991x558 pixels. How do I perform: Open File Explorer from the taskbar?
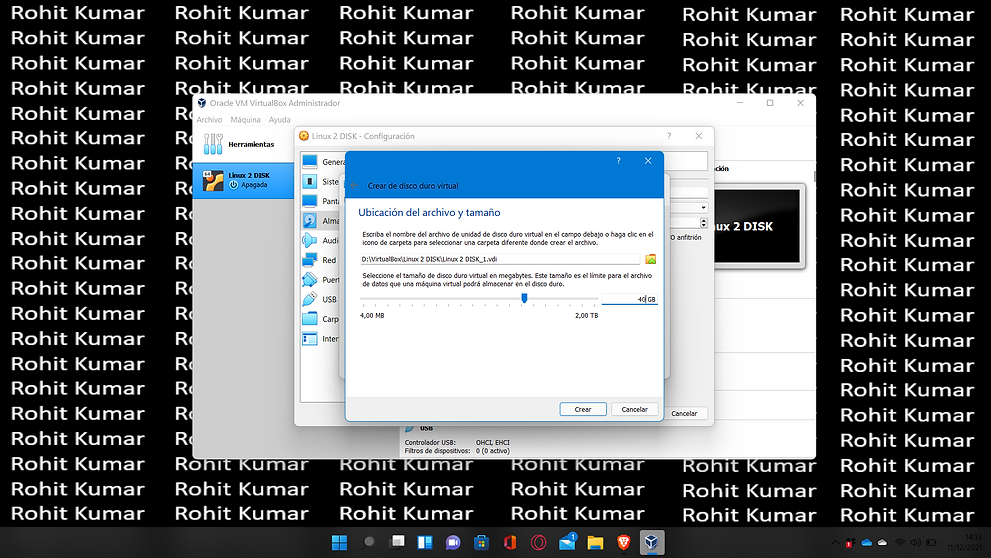(x=595, y=542)
